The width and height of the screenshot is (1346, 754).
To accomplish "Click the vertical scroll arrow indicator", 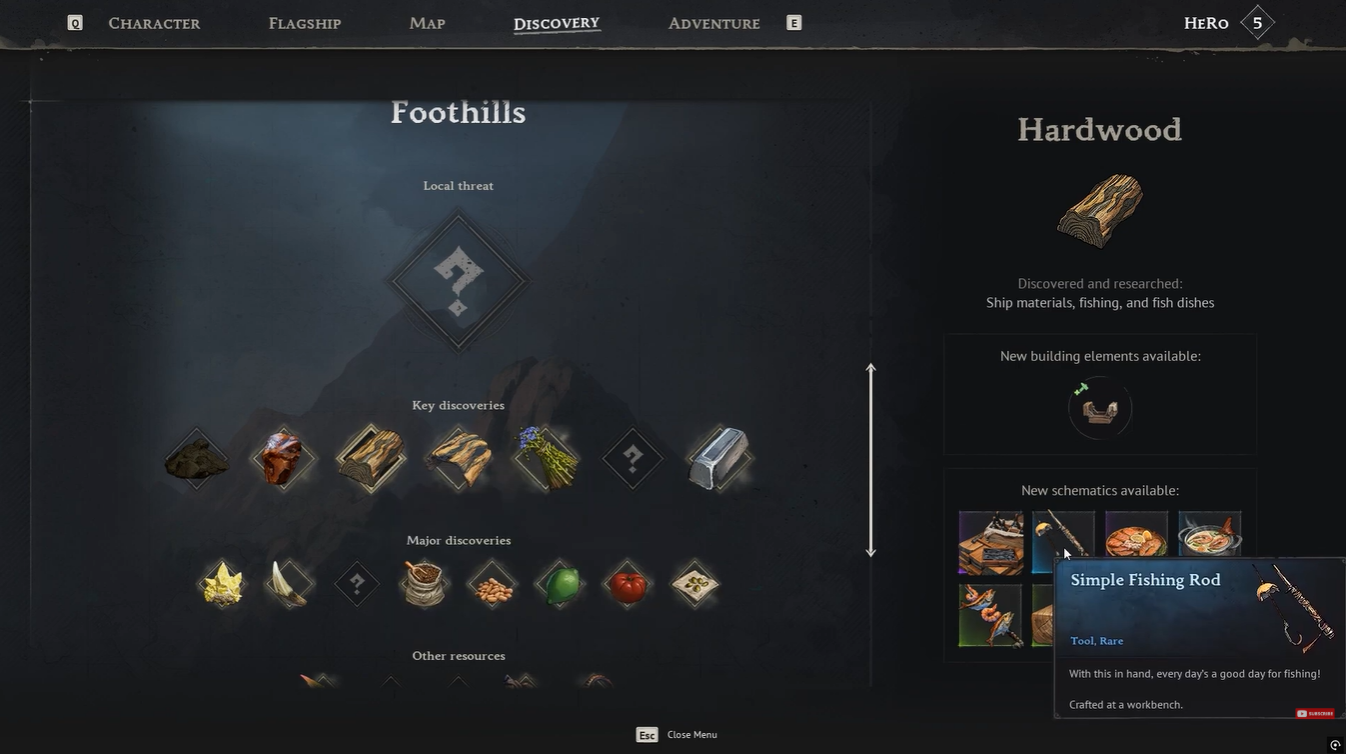I will [871, 460].
